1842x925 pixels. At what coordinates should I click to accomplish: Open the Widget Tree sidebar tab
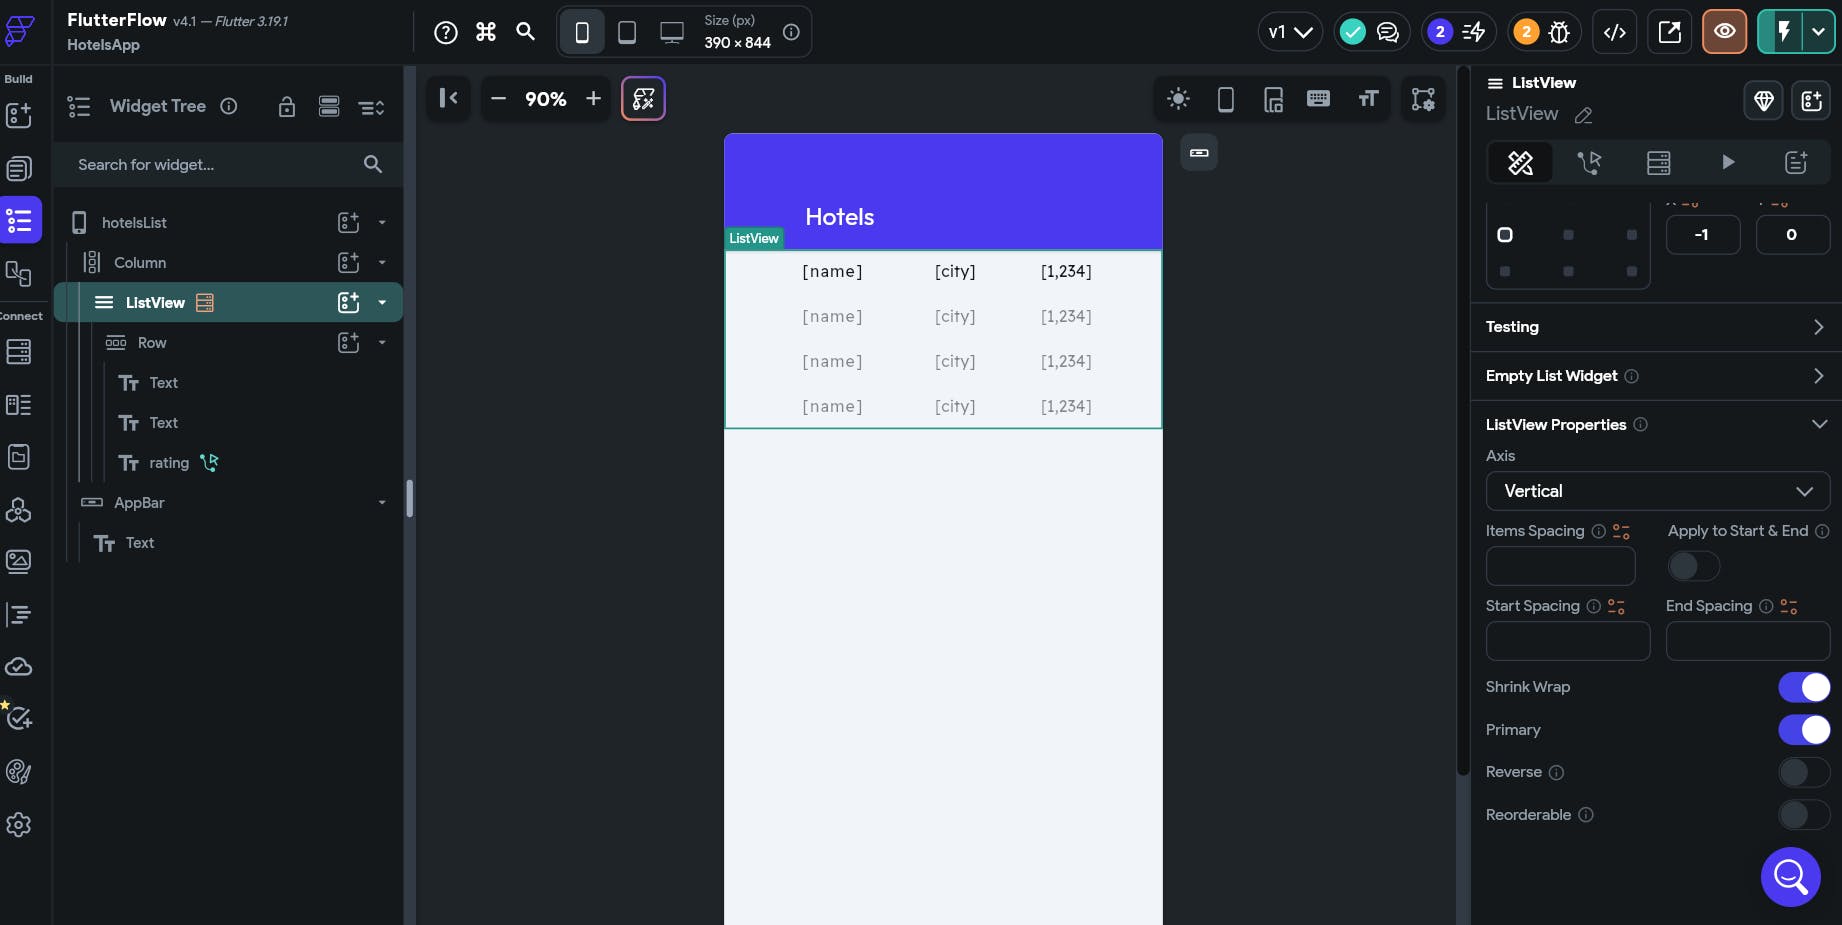click(x=19, y=220)
